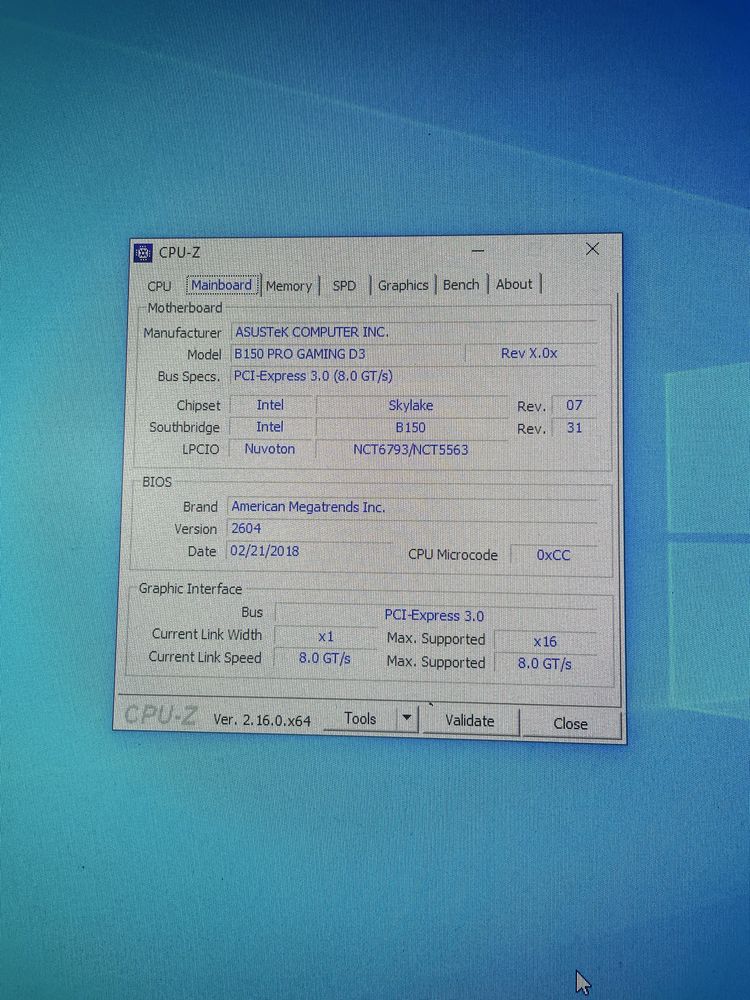The width and height of the screenshot is (750, 1000).
Task: Click the Rev X.0x field
Action: coord(530,353)
